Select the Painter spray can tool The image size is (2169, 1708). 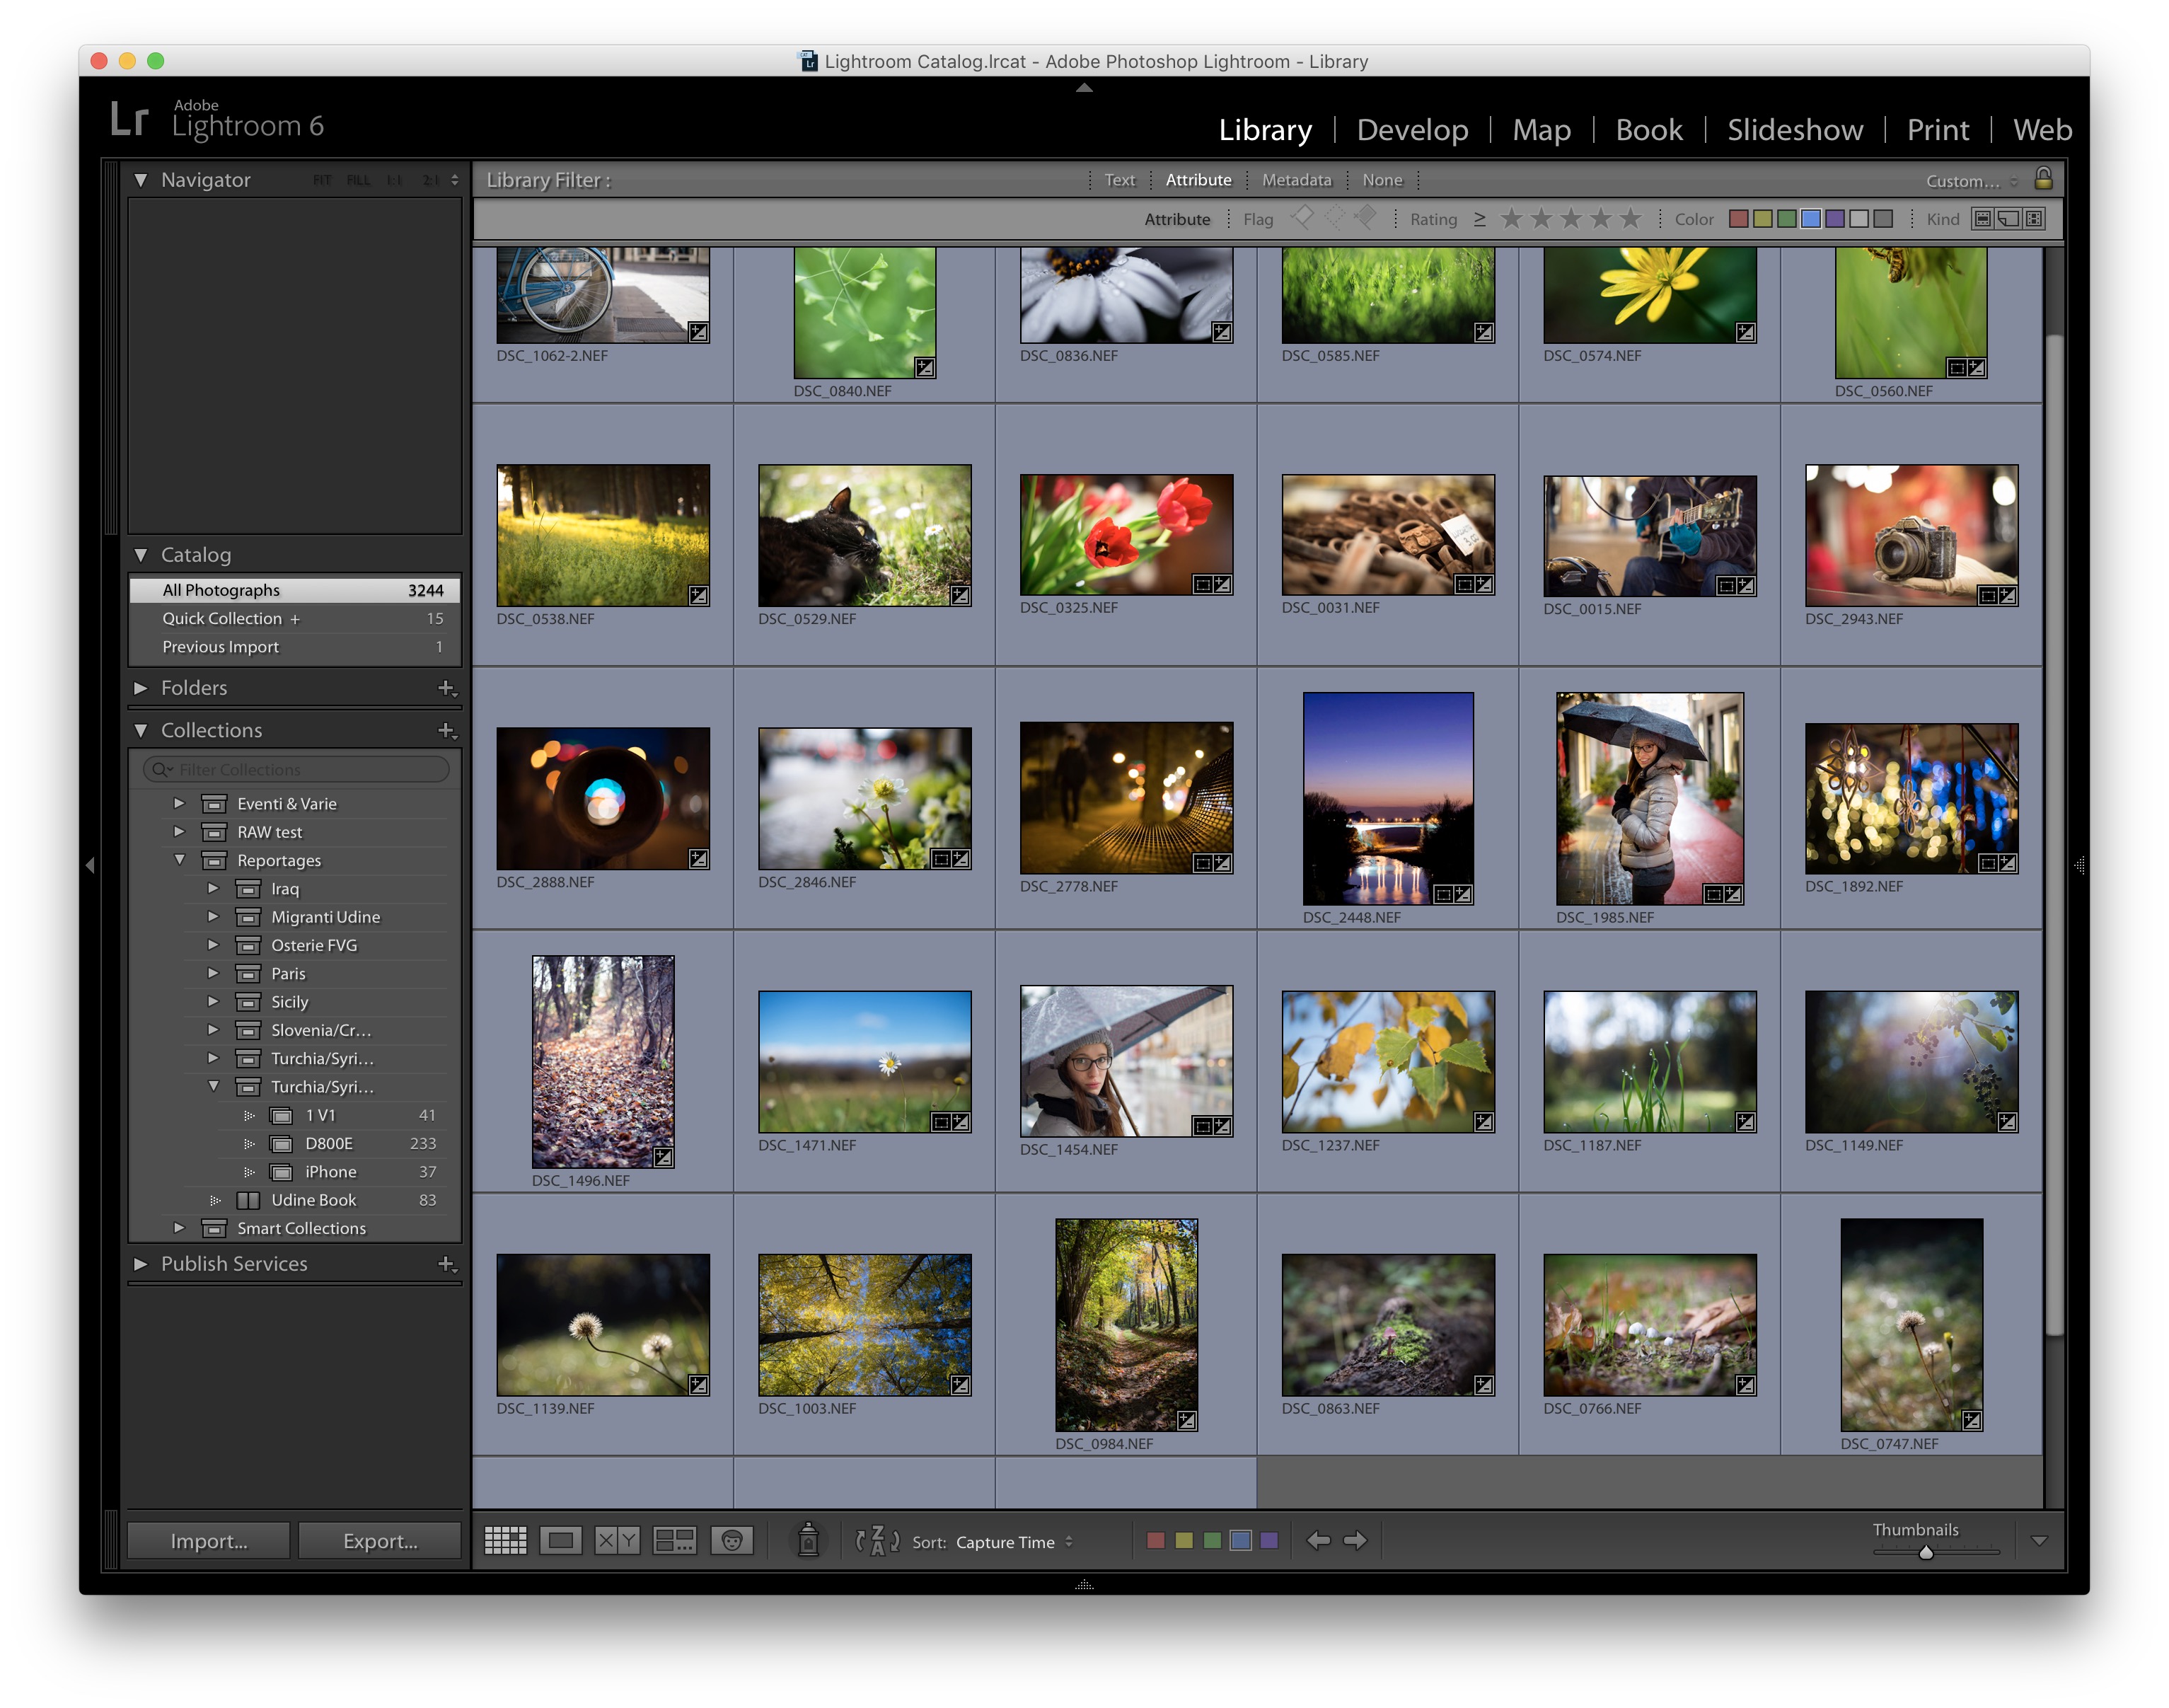(808, 1540)
